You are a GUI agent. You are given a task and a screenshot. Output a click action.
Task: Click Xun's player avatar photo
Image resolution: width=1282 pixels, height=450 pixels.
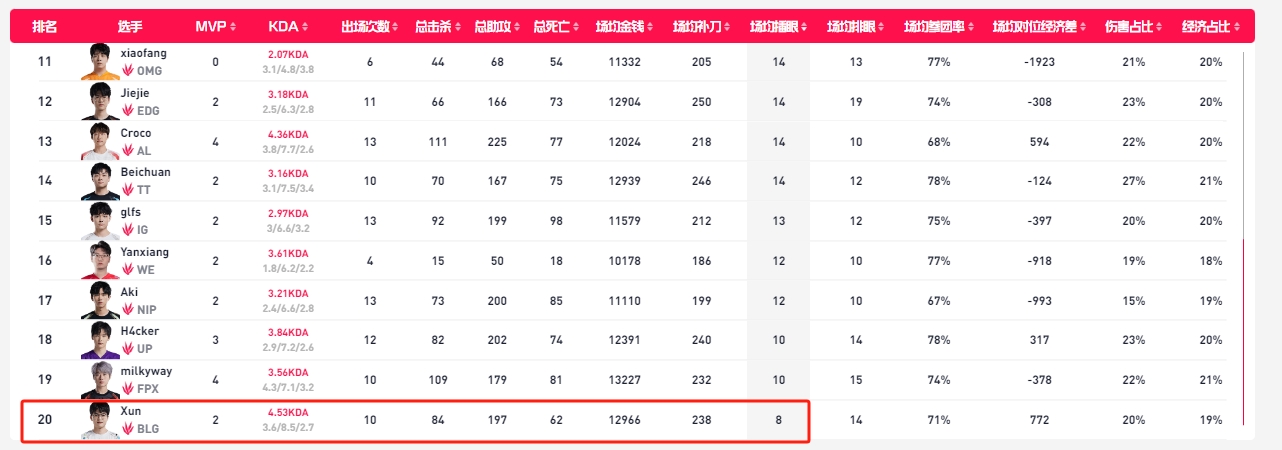click(x=100, y=420)
